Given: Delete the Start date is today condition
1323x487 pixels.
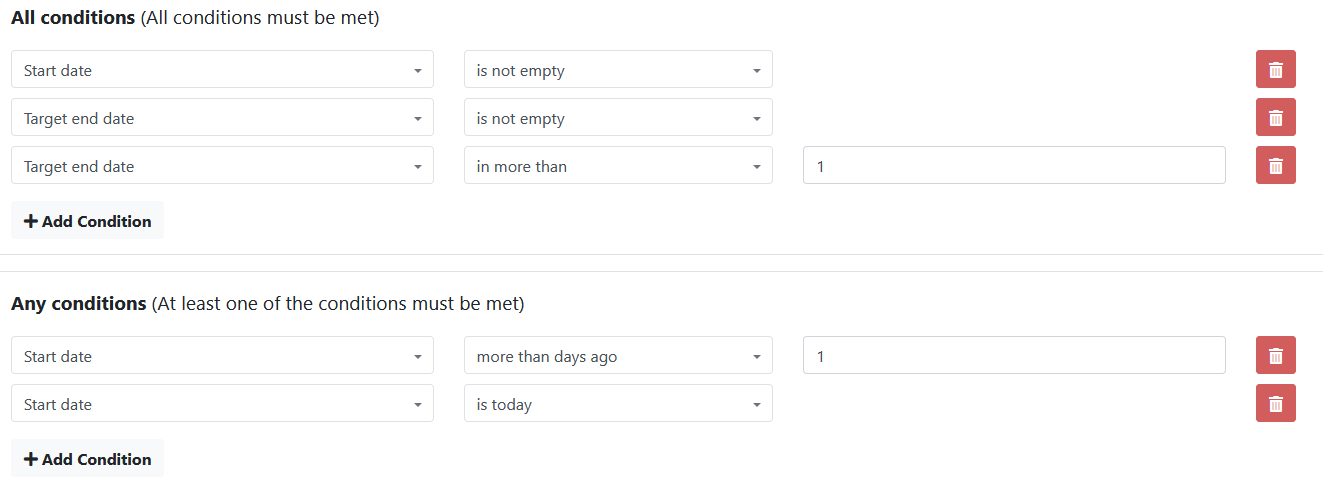Looking at the screenshot, I should [1275, 404].
